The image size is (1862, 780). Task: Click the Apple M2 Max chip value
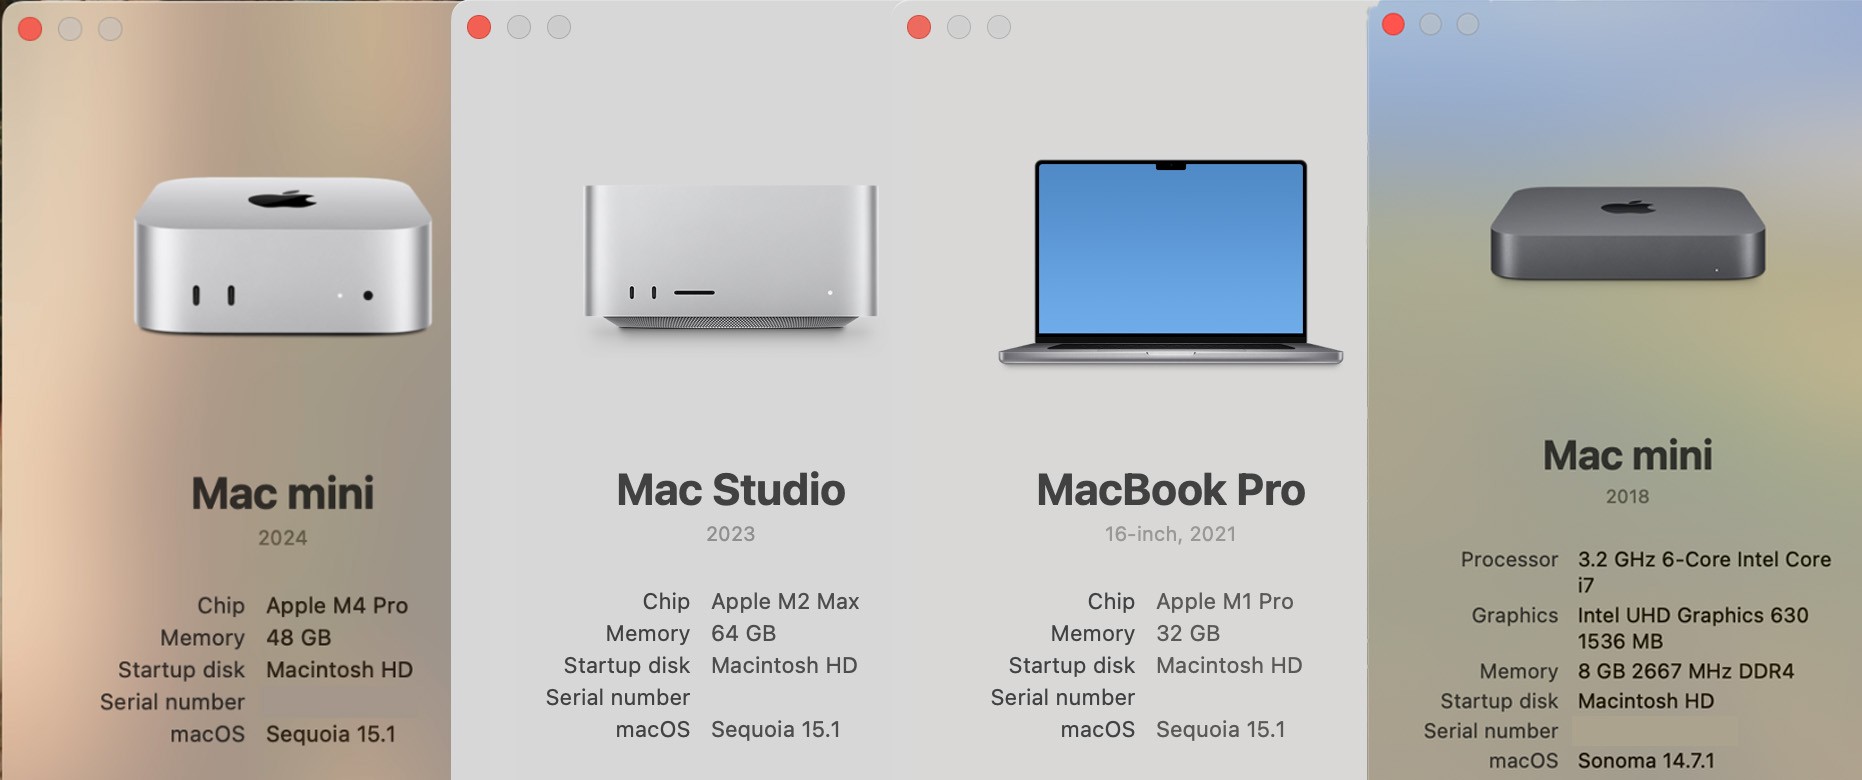(785, 601)
